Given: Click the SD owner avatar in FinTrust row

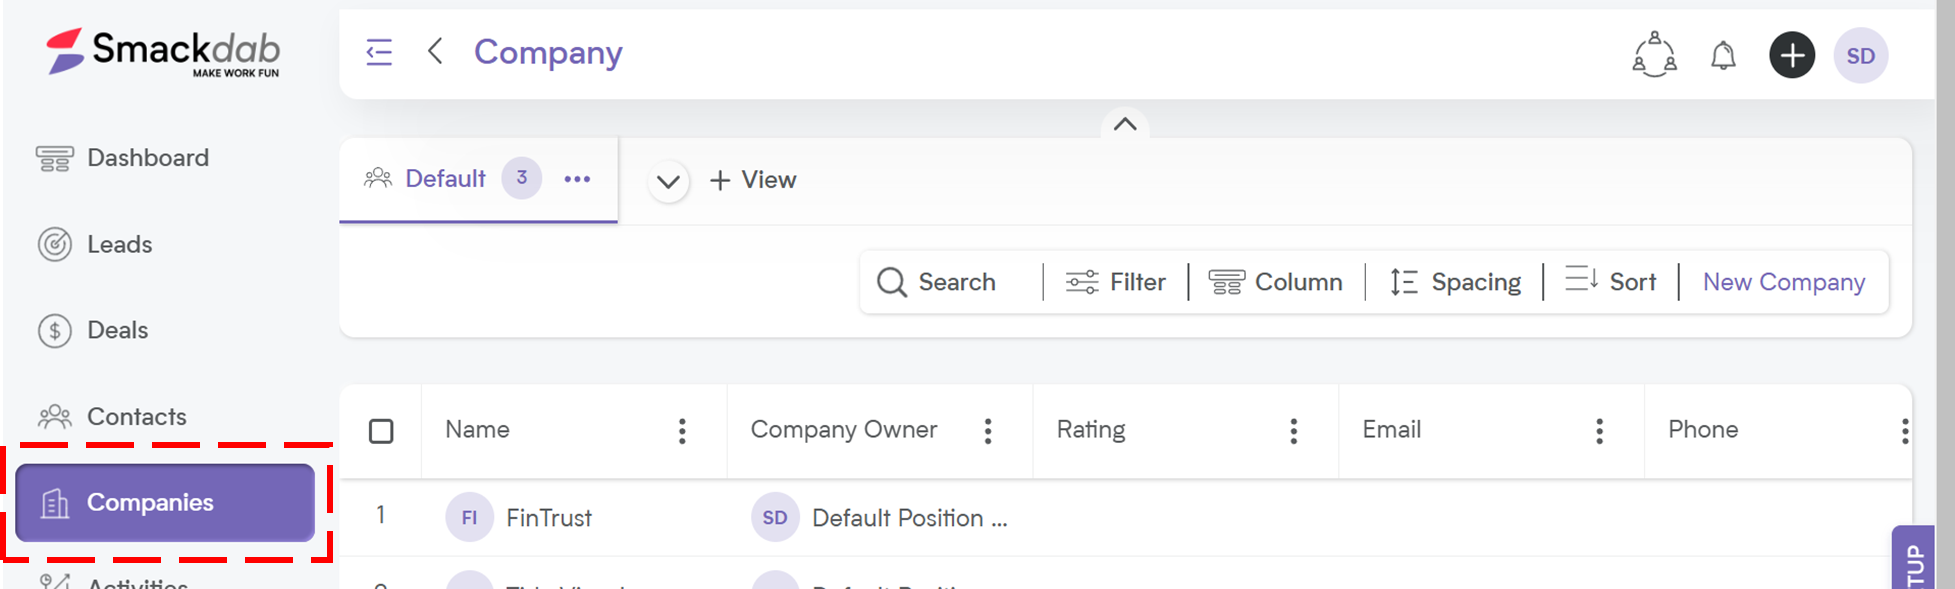Looking at the screenshot, I should pyautogui.click(x=775, y=517).
